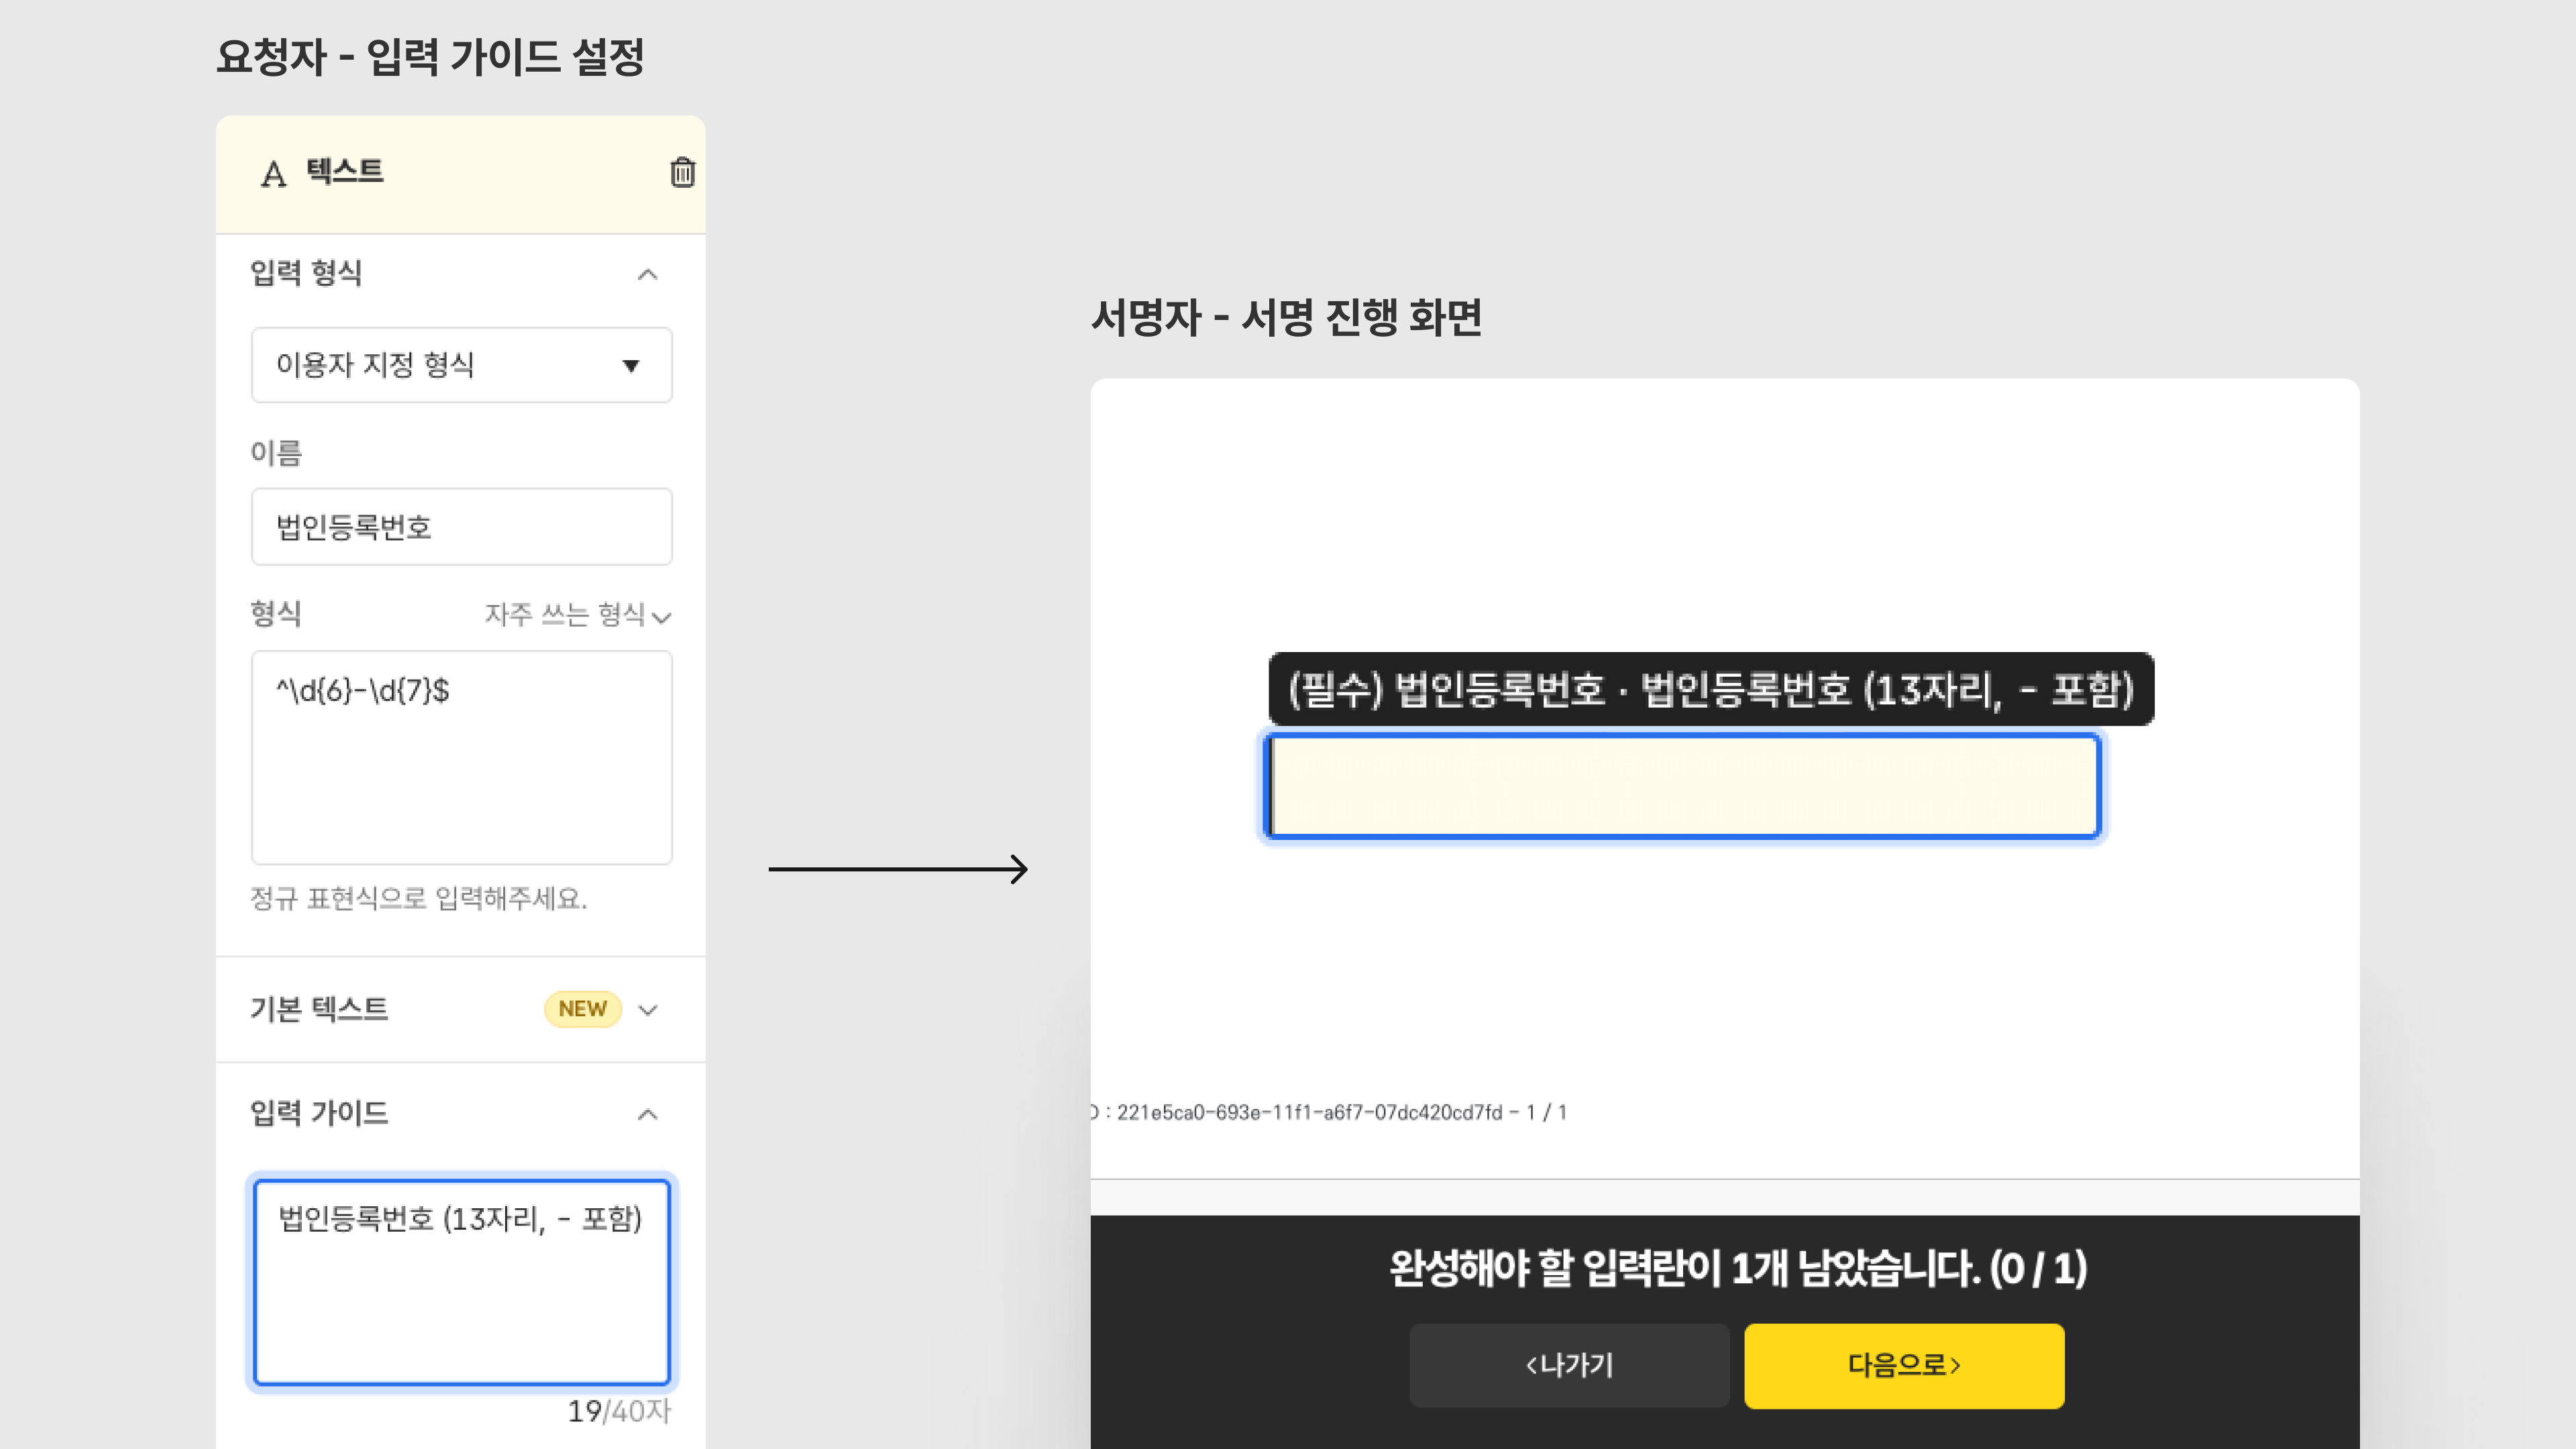Open the 이용자 지정 형식 dropdown
The width and height of the screenshot is (2576, 1449).
(x=461, y=365)
